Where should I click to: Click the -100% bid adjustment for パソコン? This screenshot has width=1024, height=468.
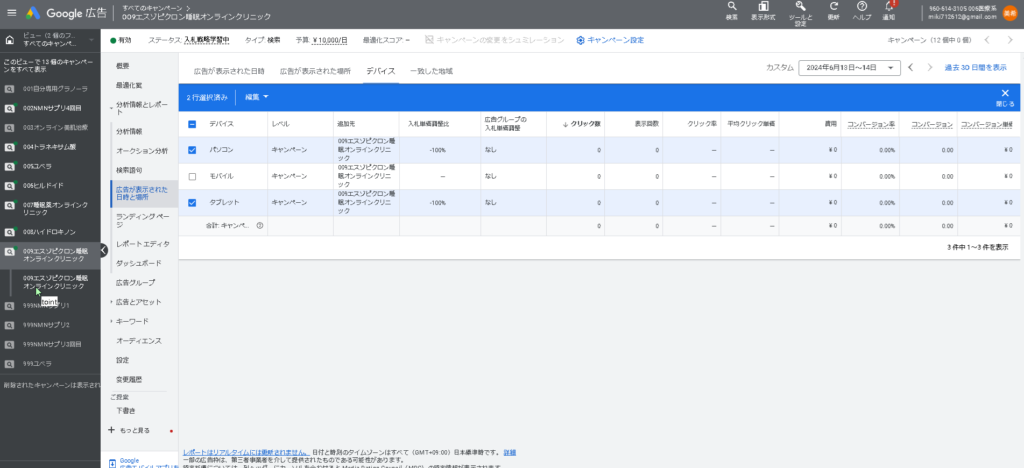[x=437, y=150]
